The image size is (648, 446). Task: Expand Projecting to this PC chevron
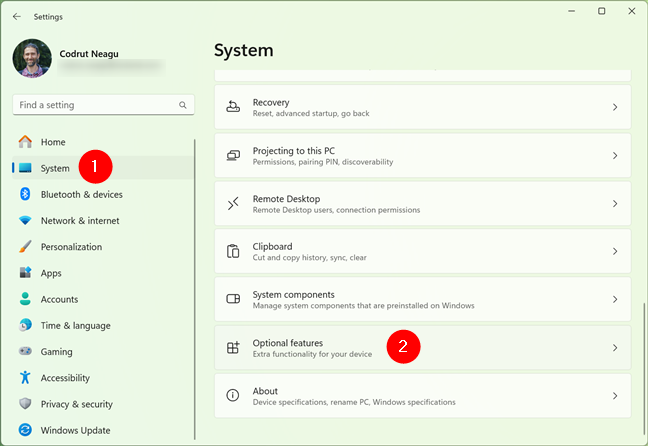[x=615, y=155]
